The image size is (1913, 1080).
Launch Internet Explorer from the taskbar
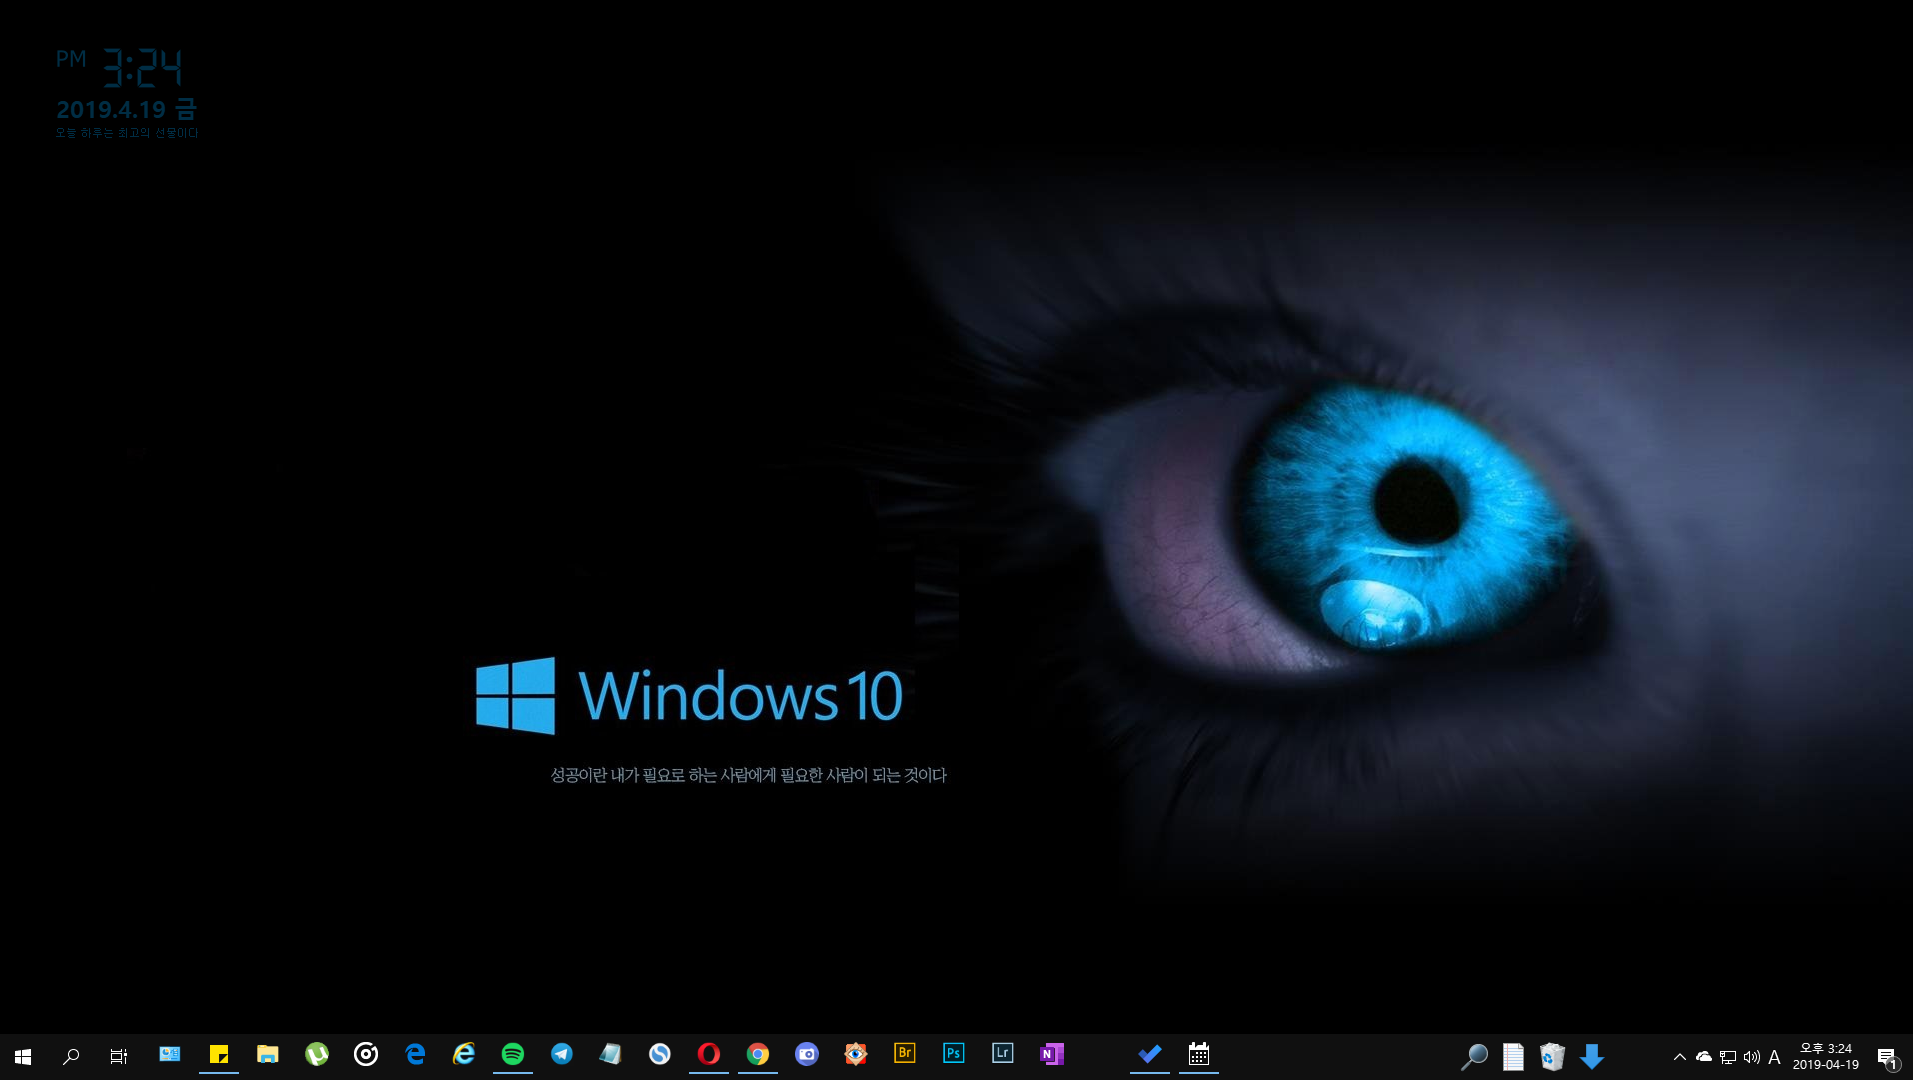click(464, 1054)
